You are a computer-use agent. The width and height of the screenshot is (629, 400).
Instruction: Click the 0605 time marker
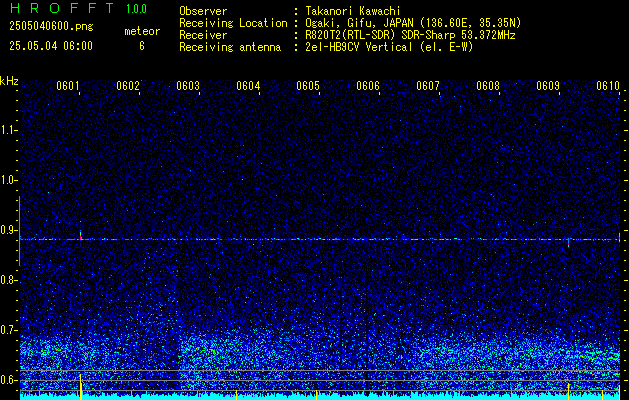pos(308,86)
